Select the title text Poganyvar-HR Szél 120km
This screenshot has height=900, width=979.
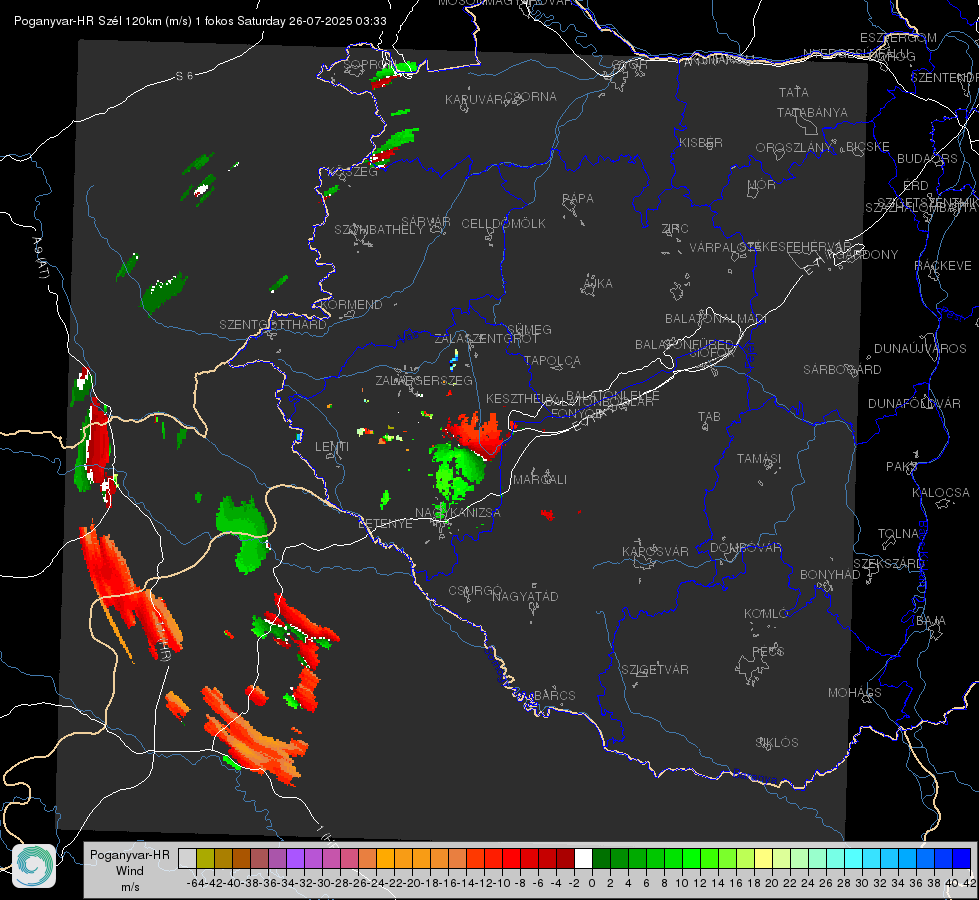(x=89, y=21)
